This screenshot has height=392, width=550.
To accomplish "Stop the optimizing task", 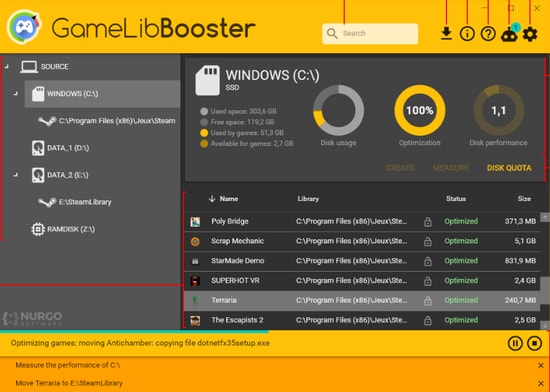I will [534, 343].
